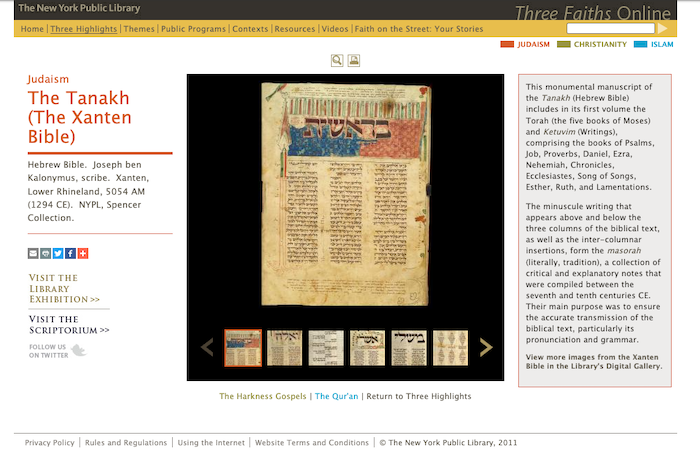Open Website Terms and Conditions link
The image size is (700, 464).
312,443
